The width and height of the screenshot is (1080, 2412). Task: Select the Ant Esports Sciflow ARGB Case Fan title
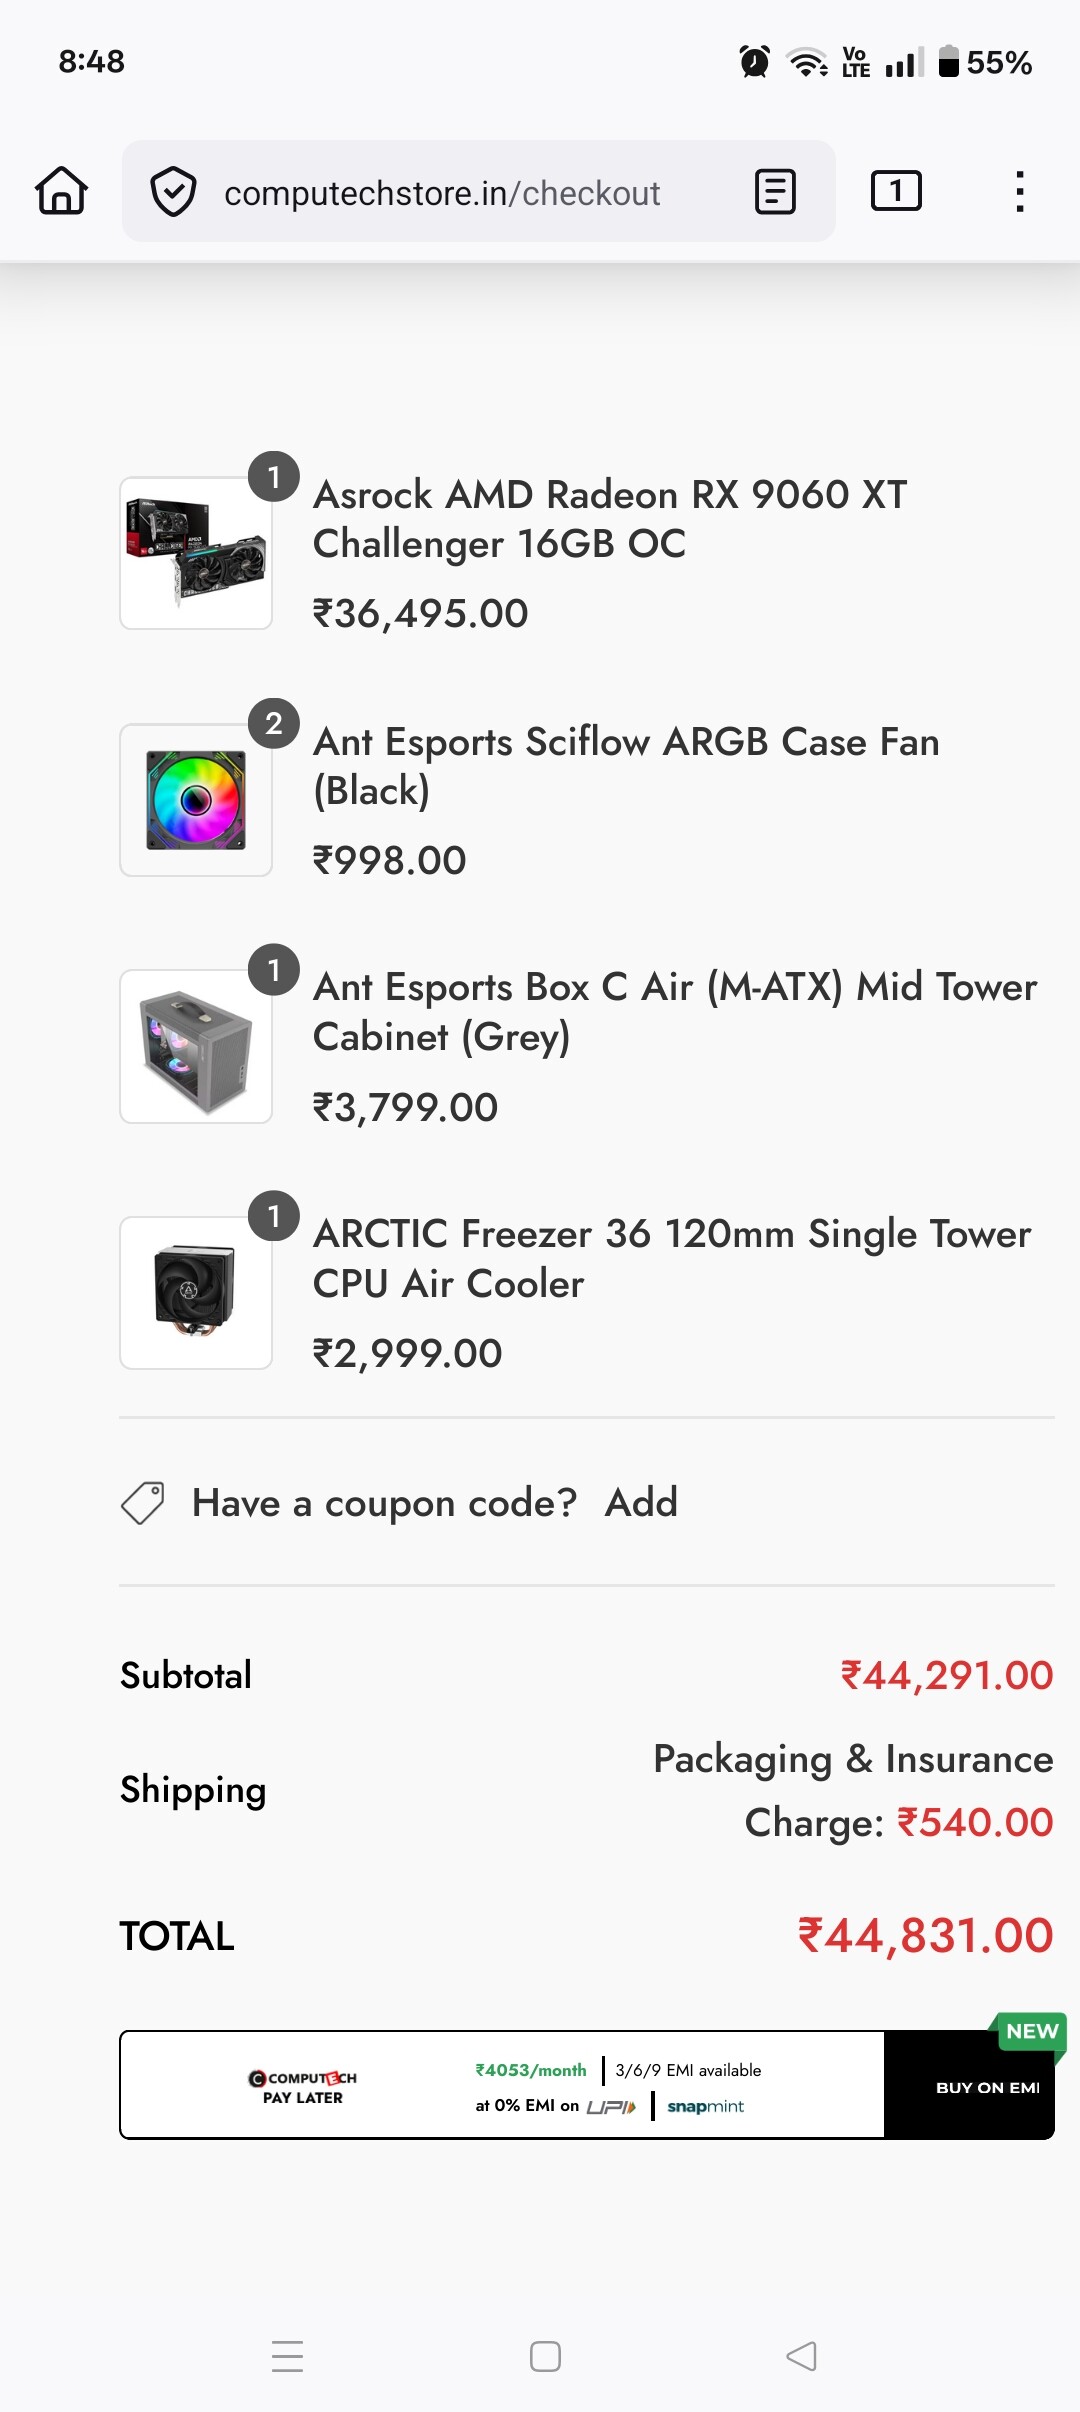[626, 765]
